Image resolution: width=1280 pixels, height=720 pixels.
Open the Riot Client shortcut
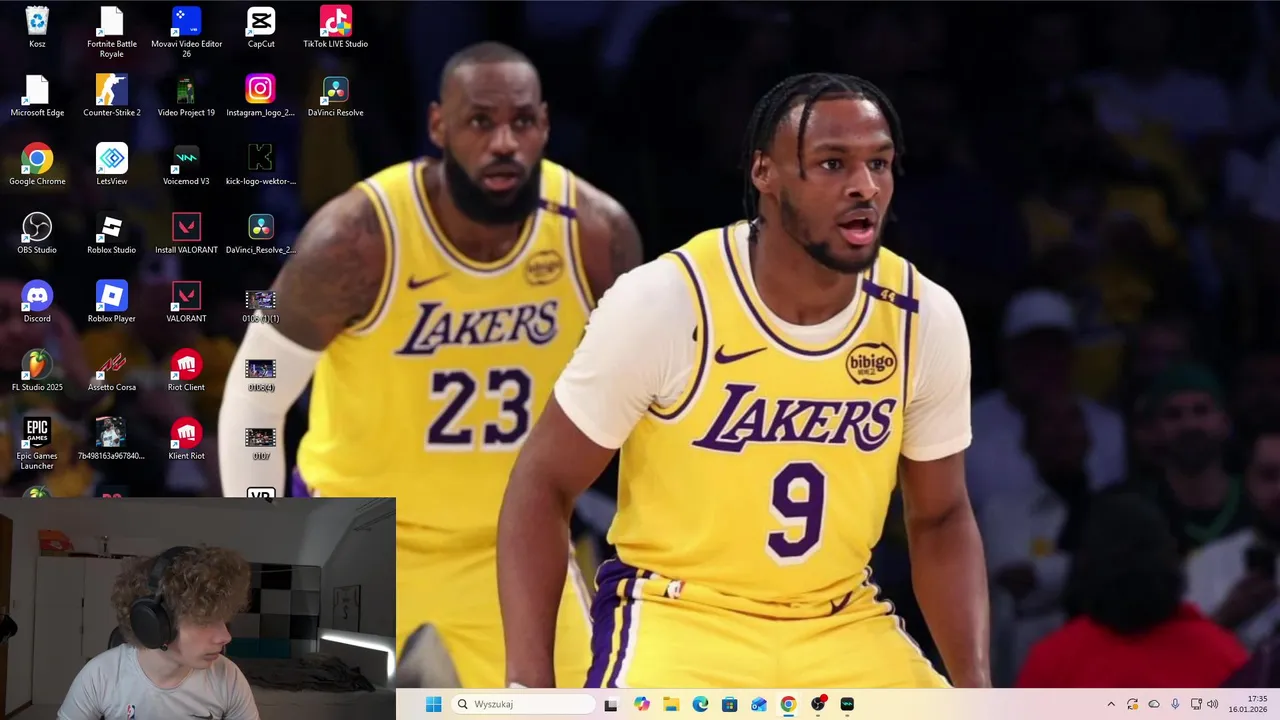point(186,371)
